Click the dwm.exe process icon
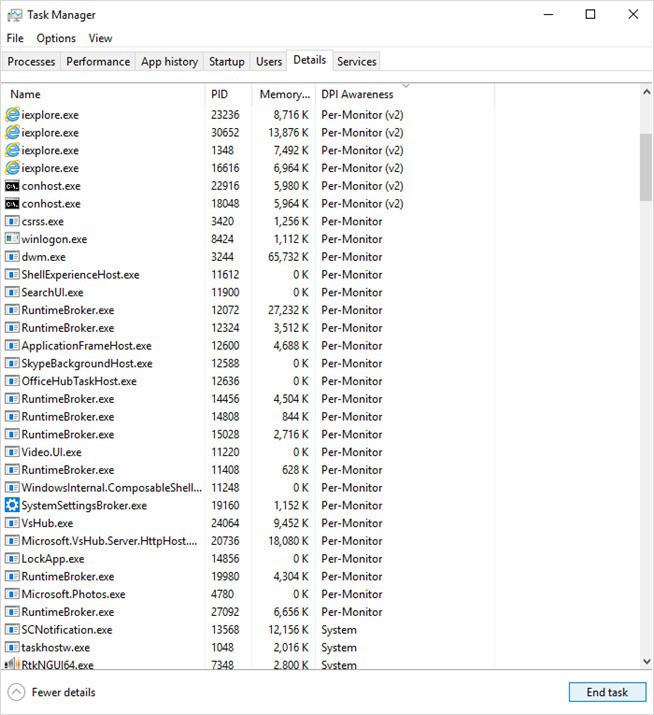This screenshot has height=715, width=654. pyautogui.click(x=12, y=257)
